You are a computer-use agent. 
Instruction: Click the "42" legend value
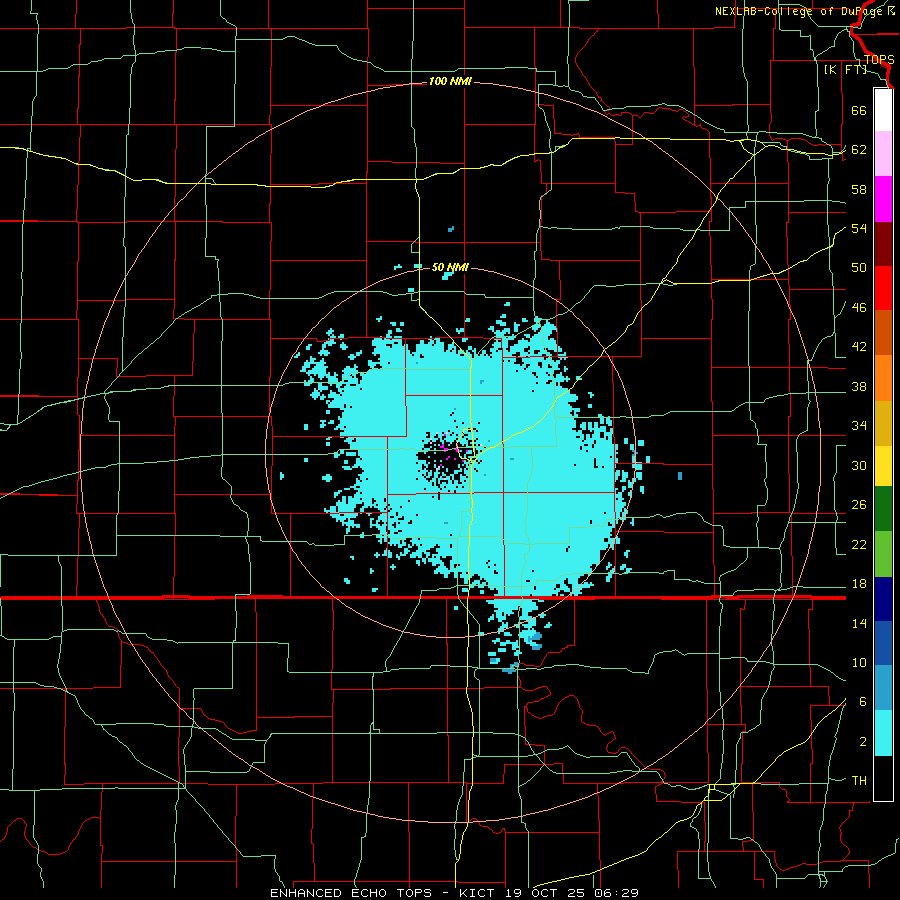pos(859,347)
